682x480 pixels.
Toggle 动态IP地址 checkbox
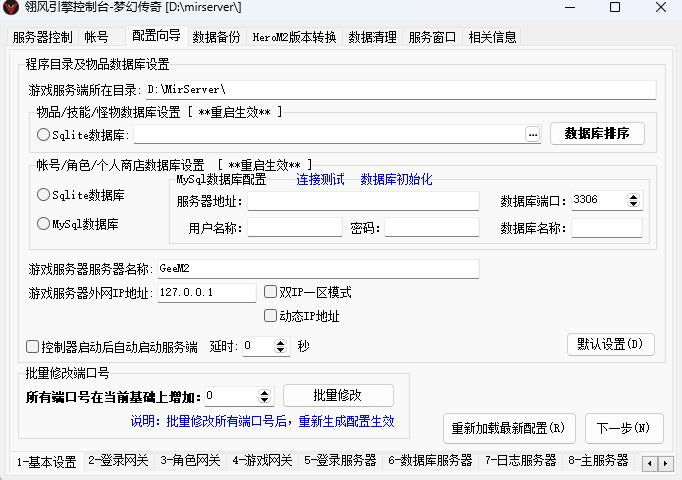click(271, 316)
